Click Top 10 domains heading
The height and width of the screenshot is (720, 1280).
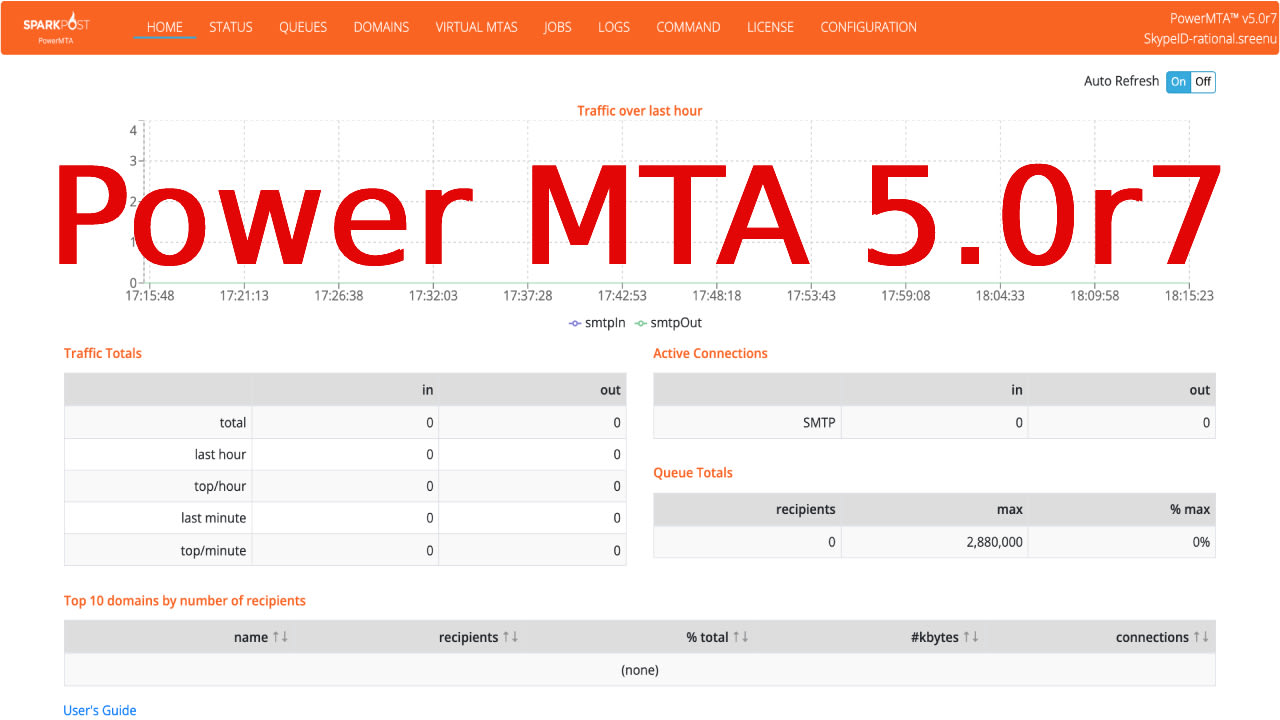point(185,601)
